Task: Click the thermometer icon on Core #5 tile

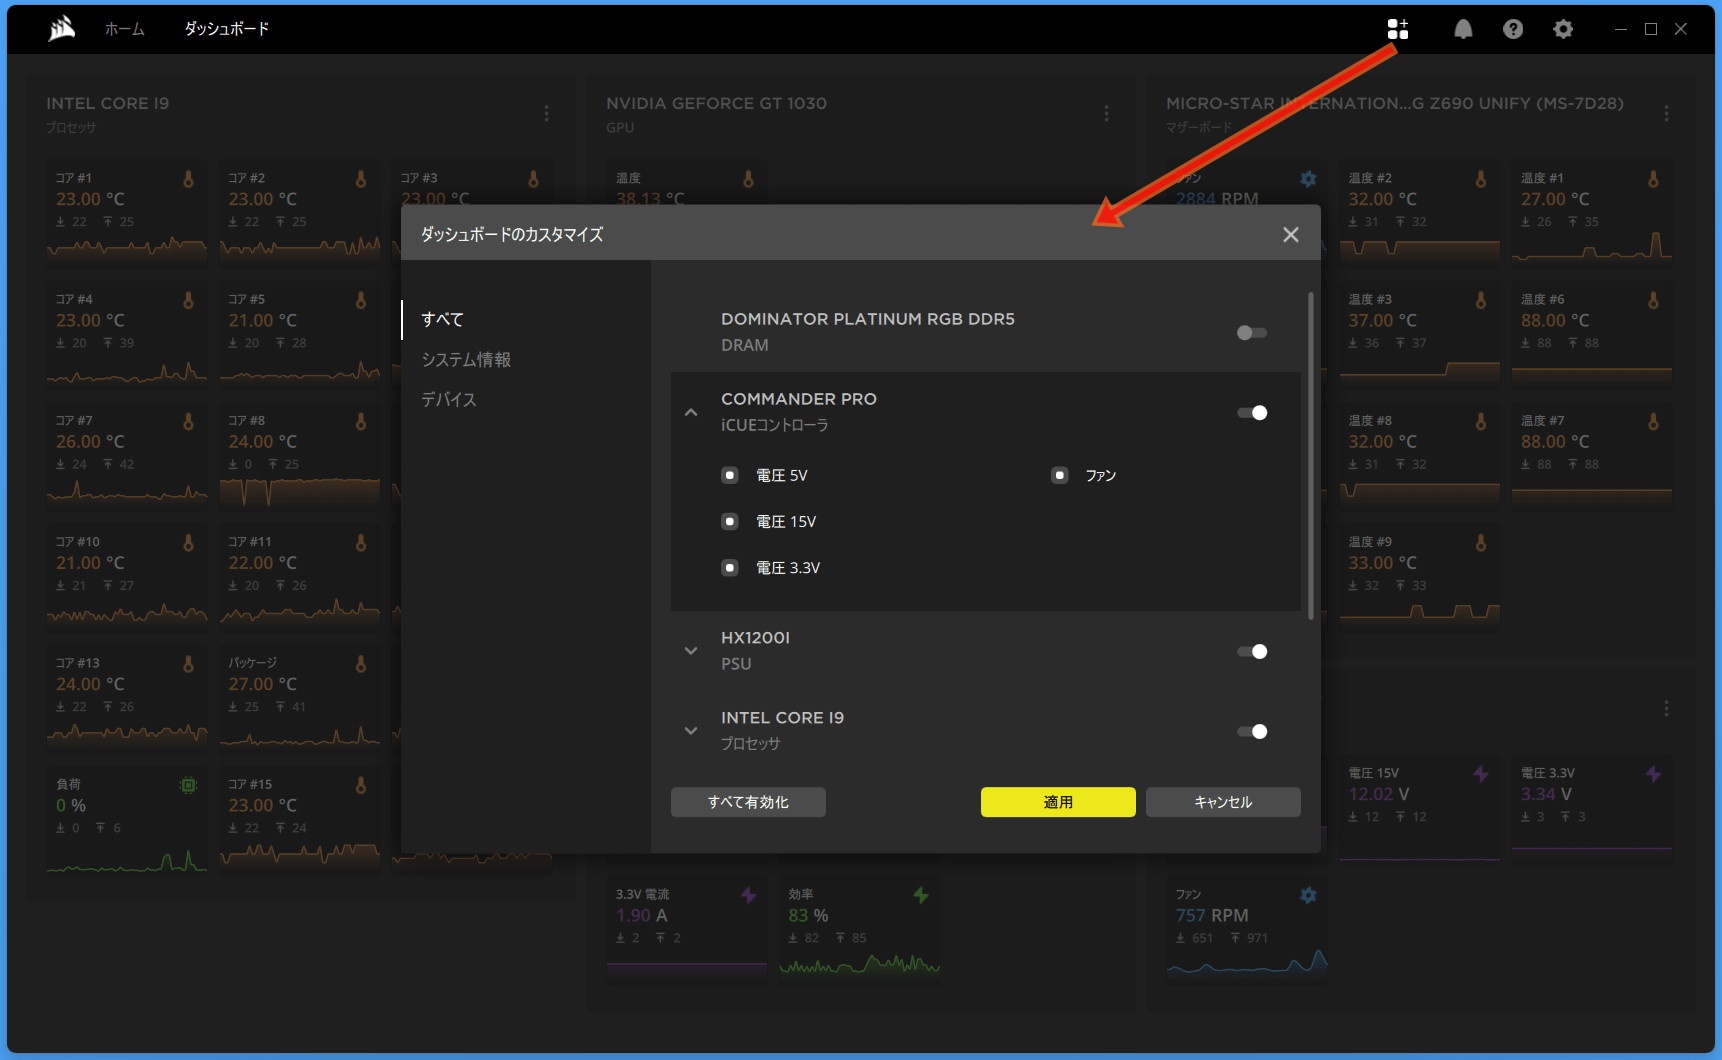Action: [x=361, y=300]
